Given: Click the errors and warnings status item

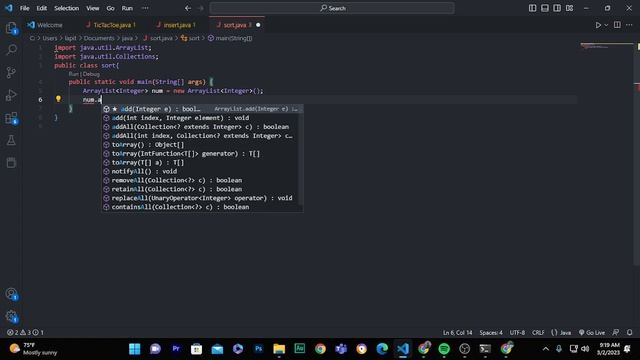Looking at the screenshot, I should [25, 333].
